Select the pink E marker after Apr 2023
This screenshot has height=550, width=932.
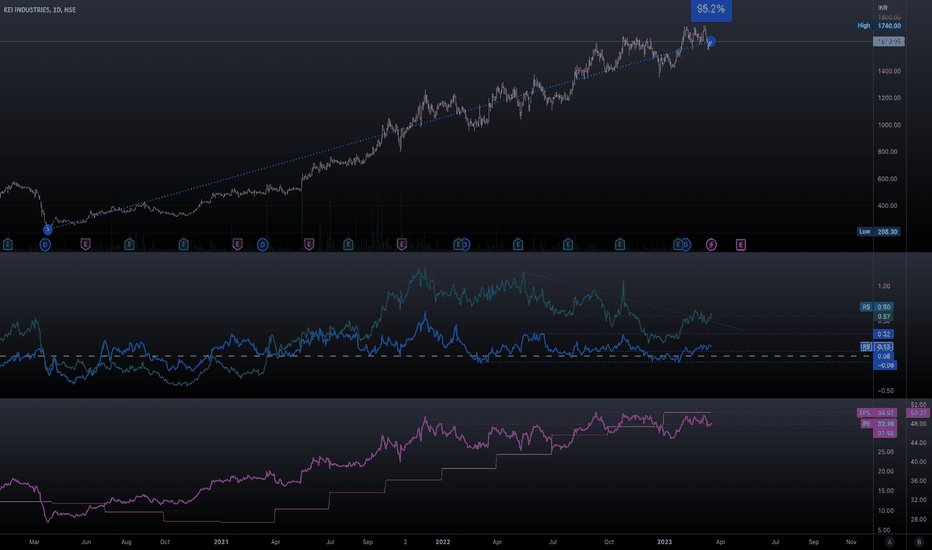[x=741, y=244]
